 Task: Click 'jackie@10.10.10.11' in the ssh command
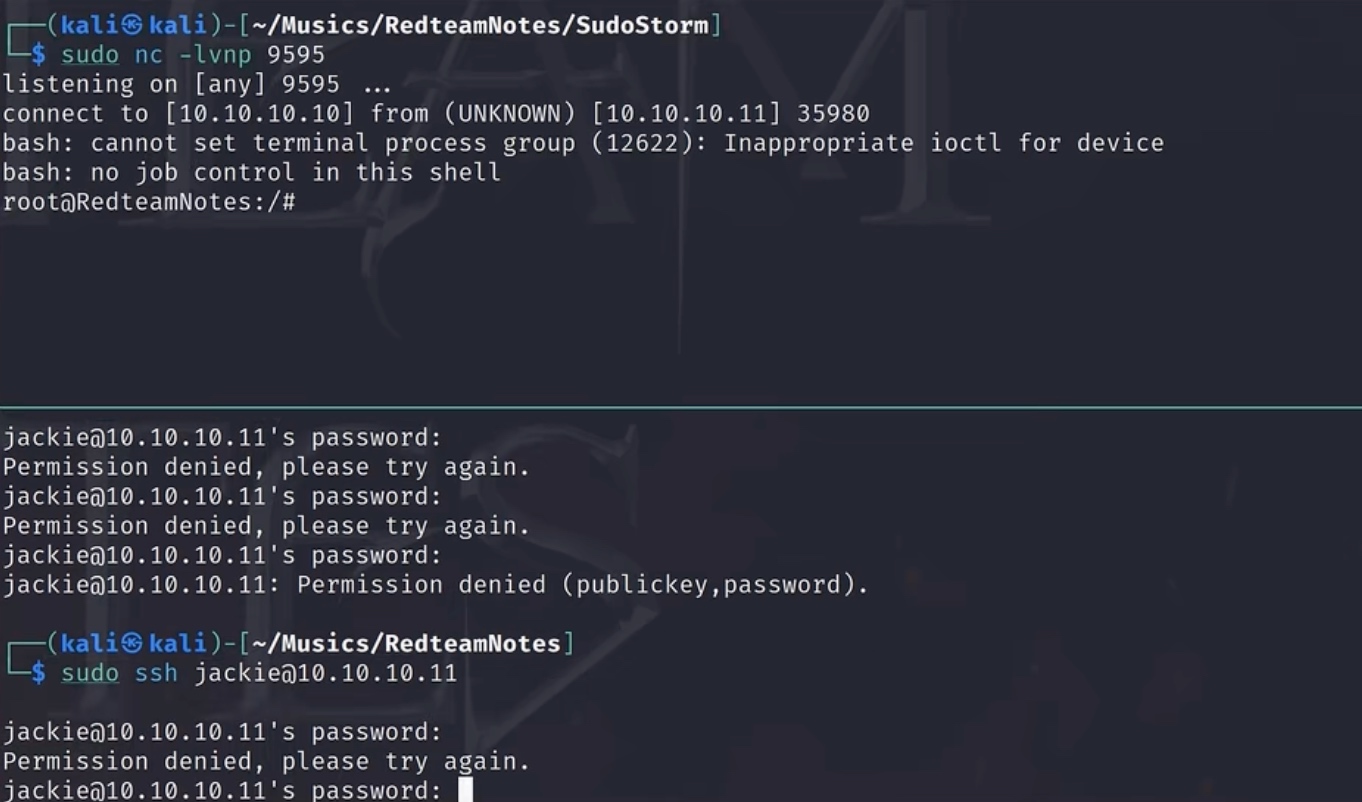(325, 673)
